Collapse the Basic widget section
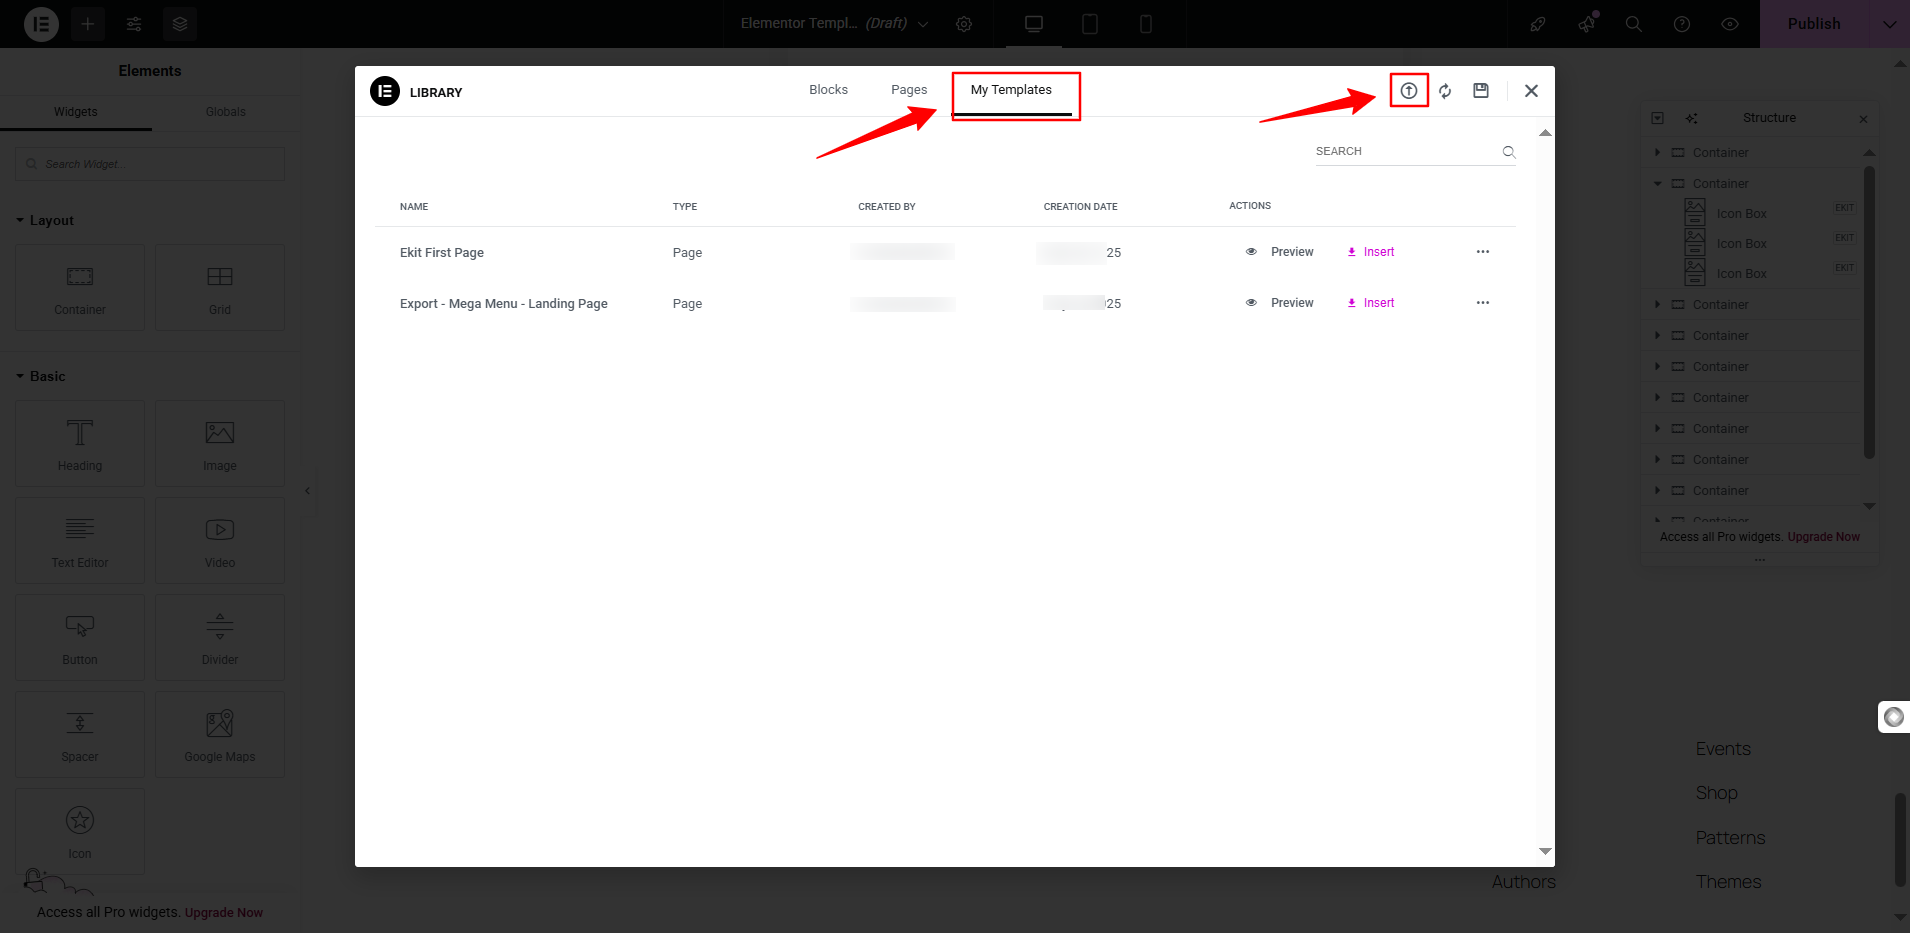Viewport: 1910px width, 933px height. (x=41, y=376)
